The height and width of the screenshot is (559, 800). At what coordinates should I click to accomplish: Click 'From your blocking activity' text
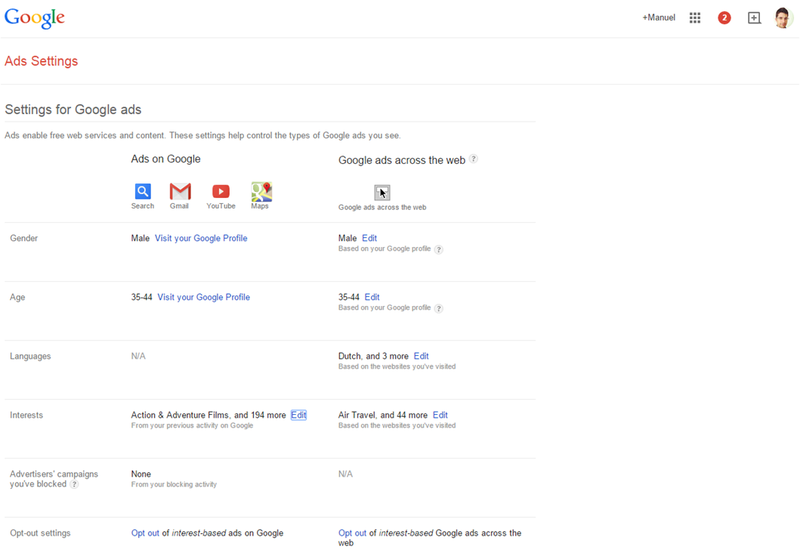coord(174,485)
